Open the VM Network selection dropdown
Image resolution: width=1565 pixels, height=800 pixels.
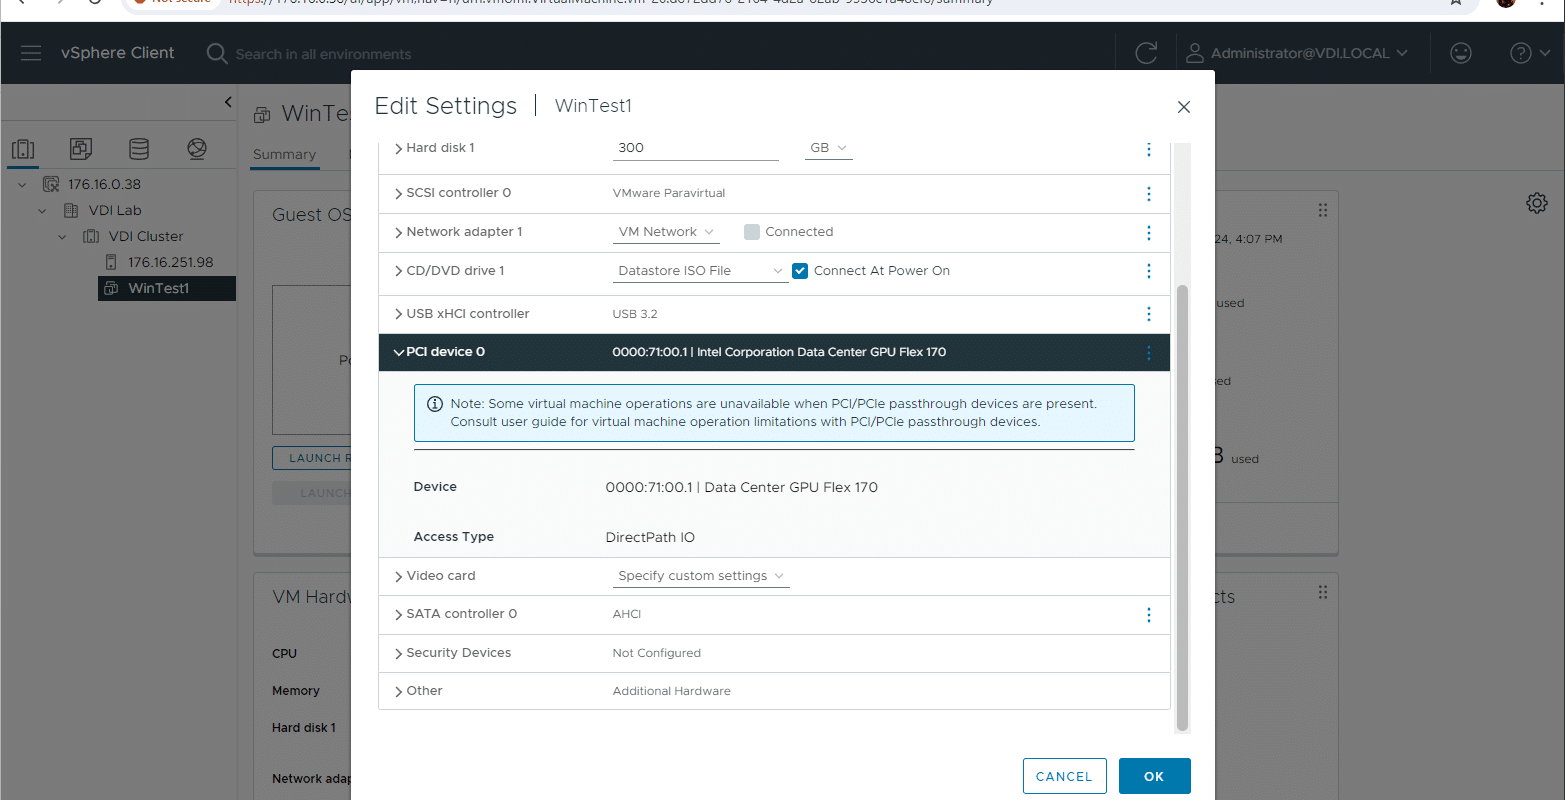tap(666, 232)
